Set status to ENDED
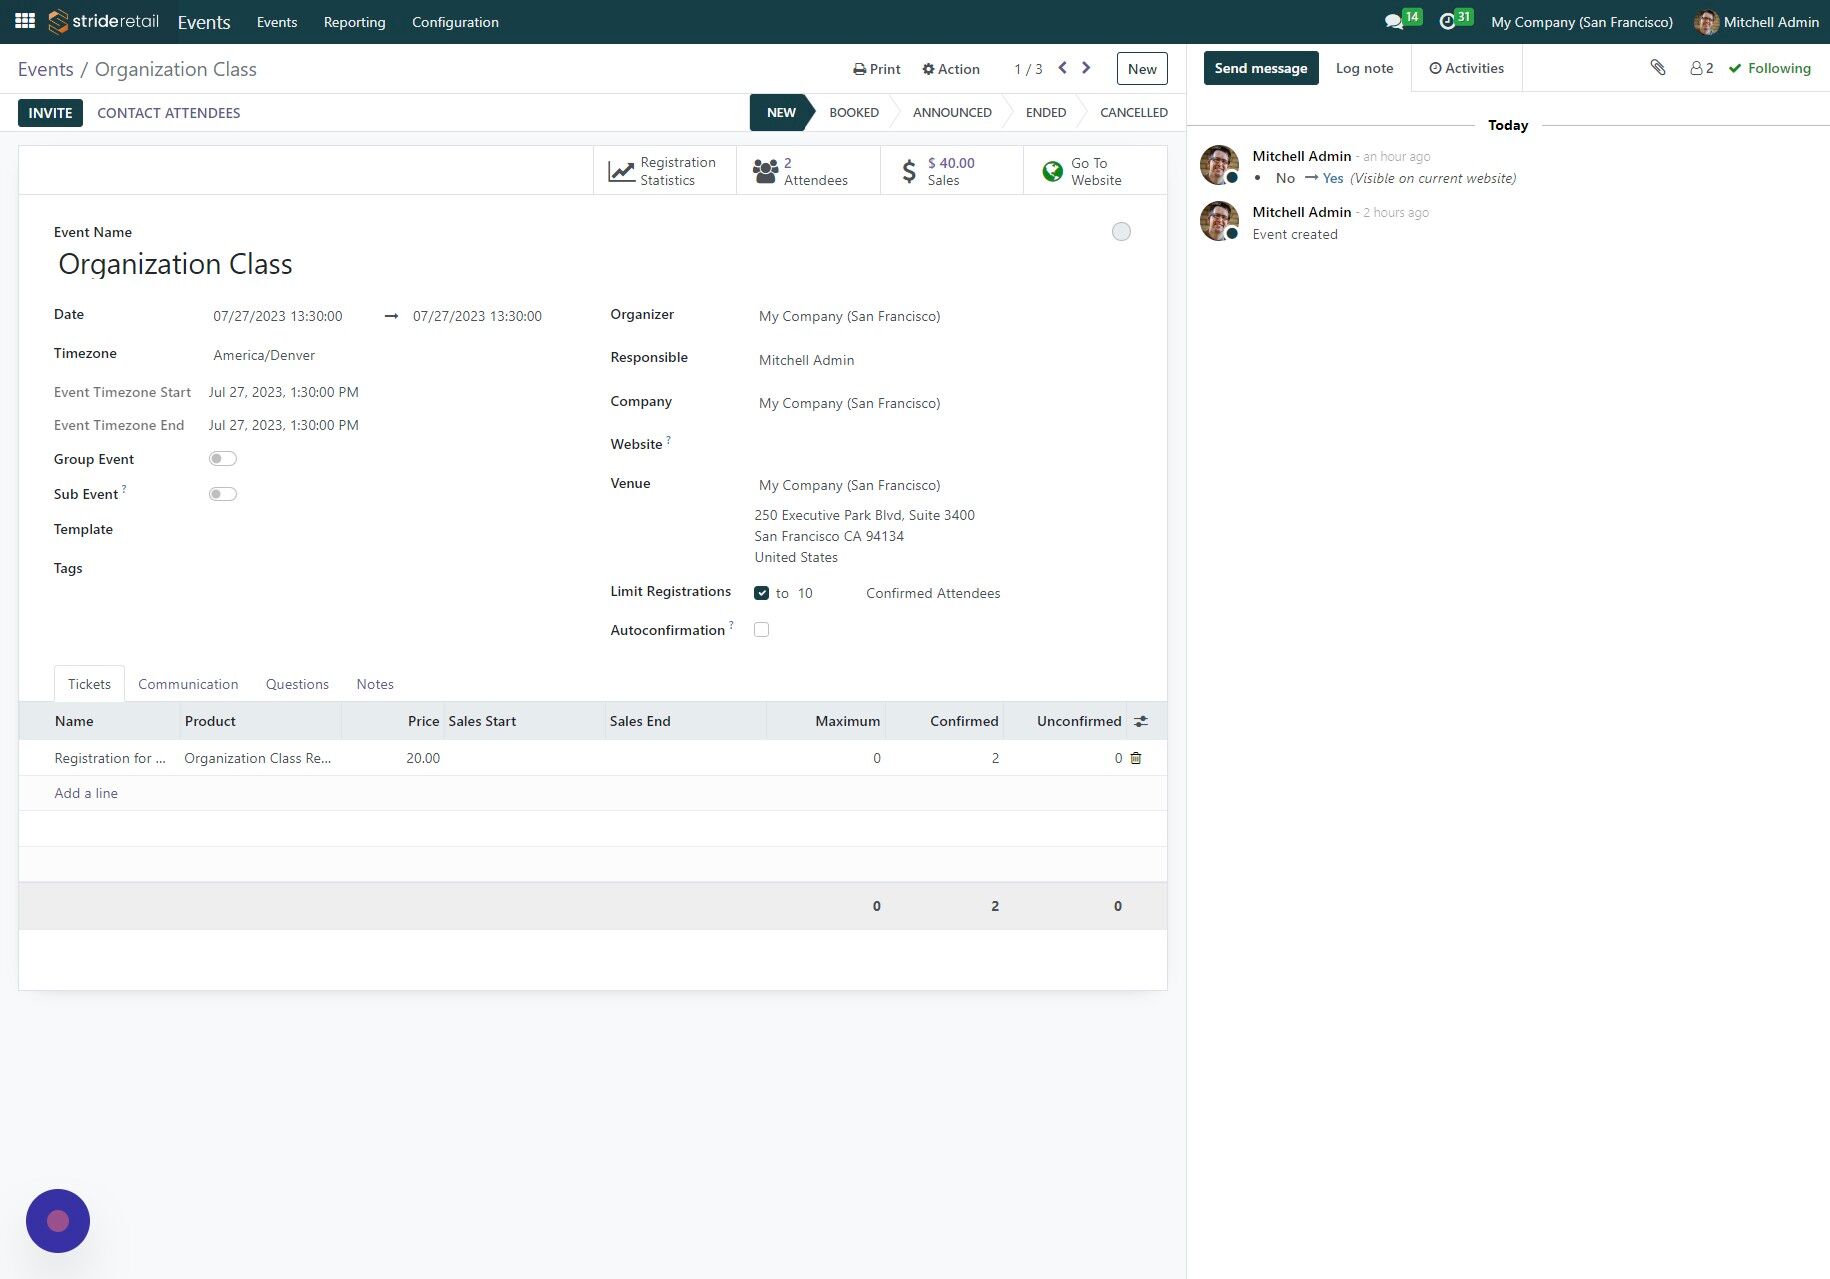The image size is (1830, 1279). [1046, 112]
